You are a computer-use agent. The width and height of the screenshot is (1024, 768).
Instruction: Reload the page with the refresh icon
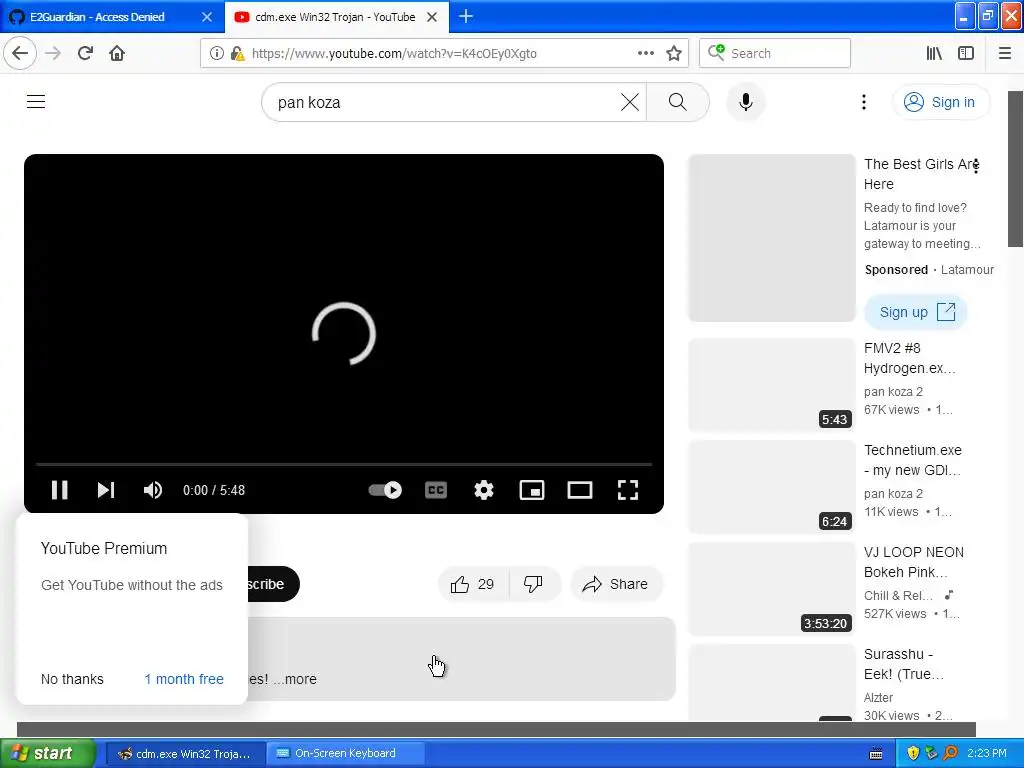click(x=85, y=53)
